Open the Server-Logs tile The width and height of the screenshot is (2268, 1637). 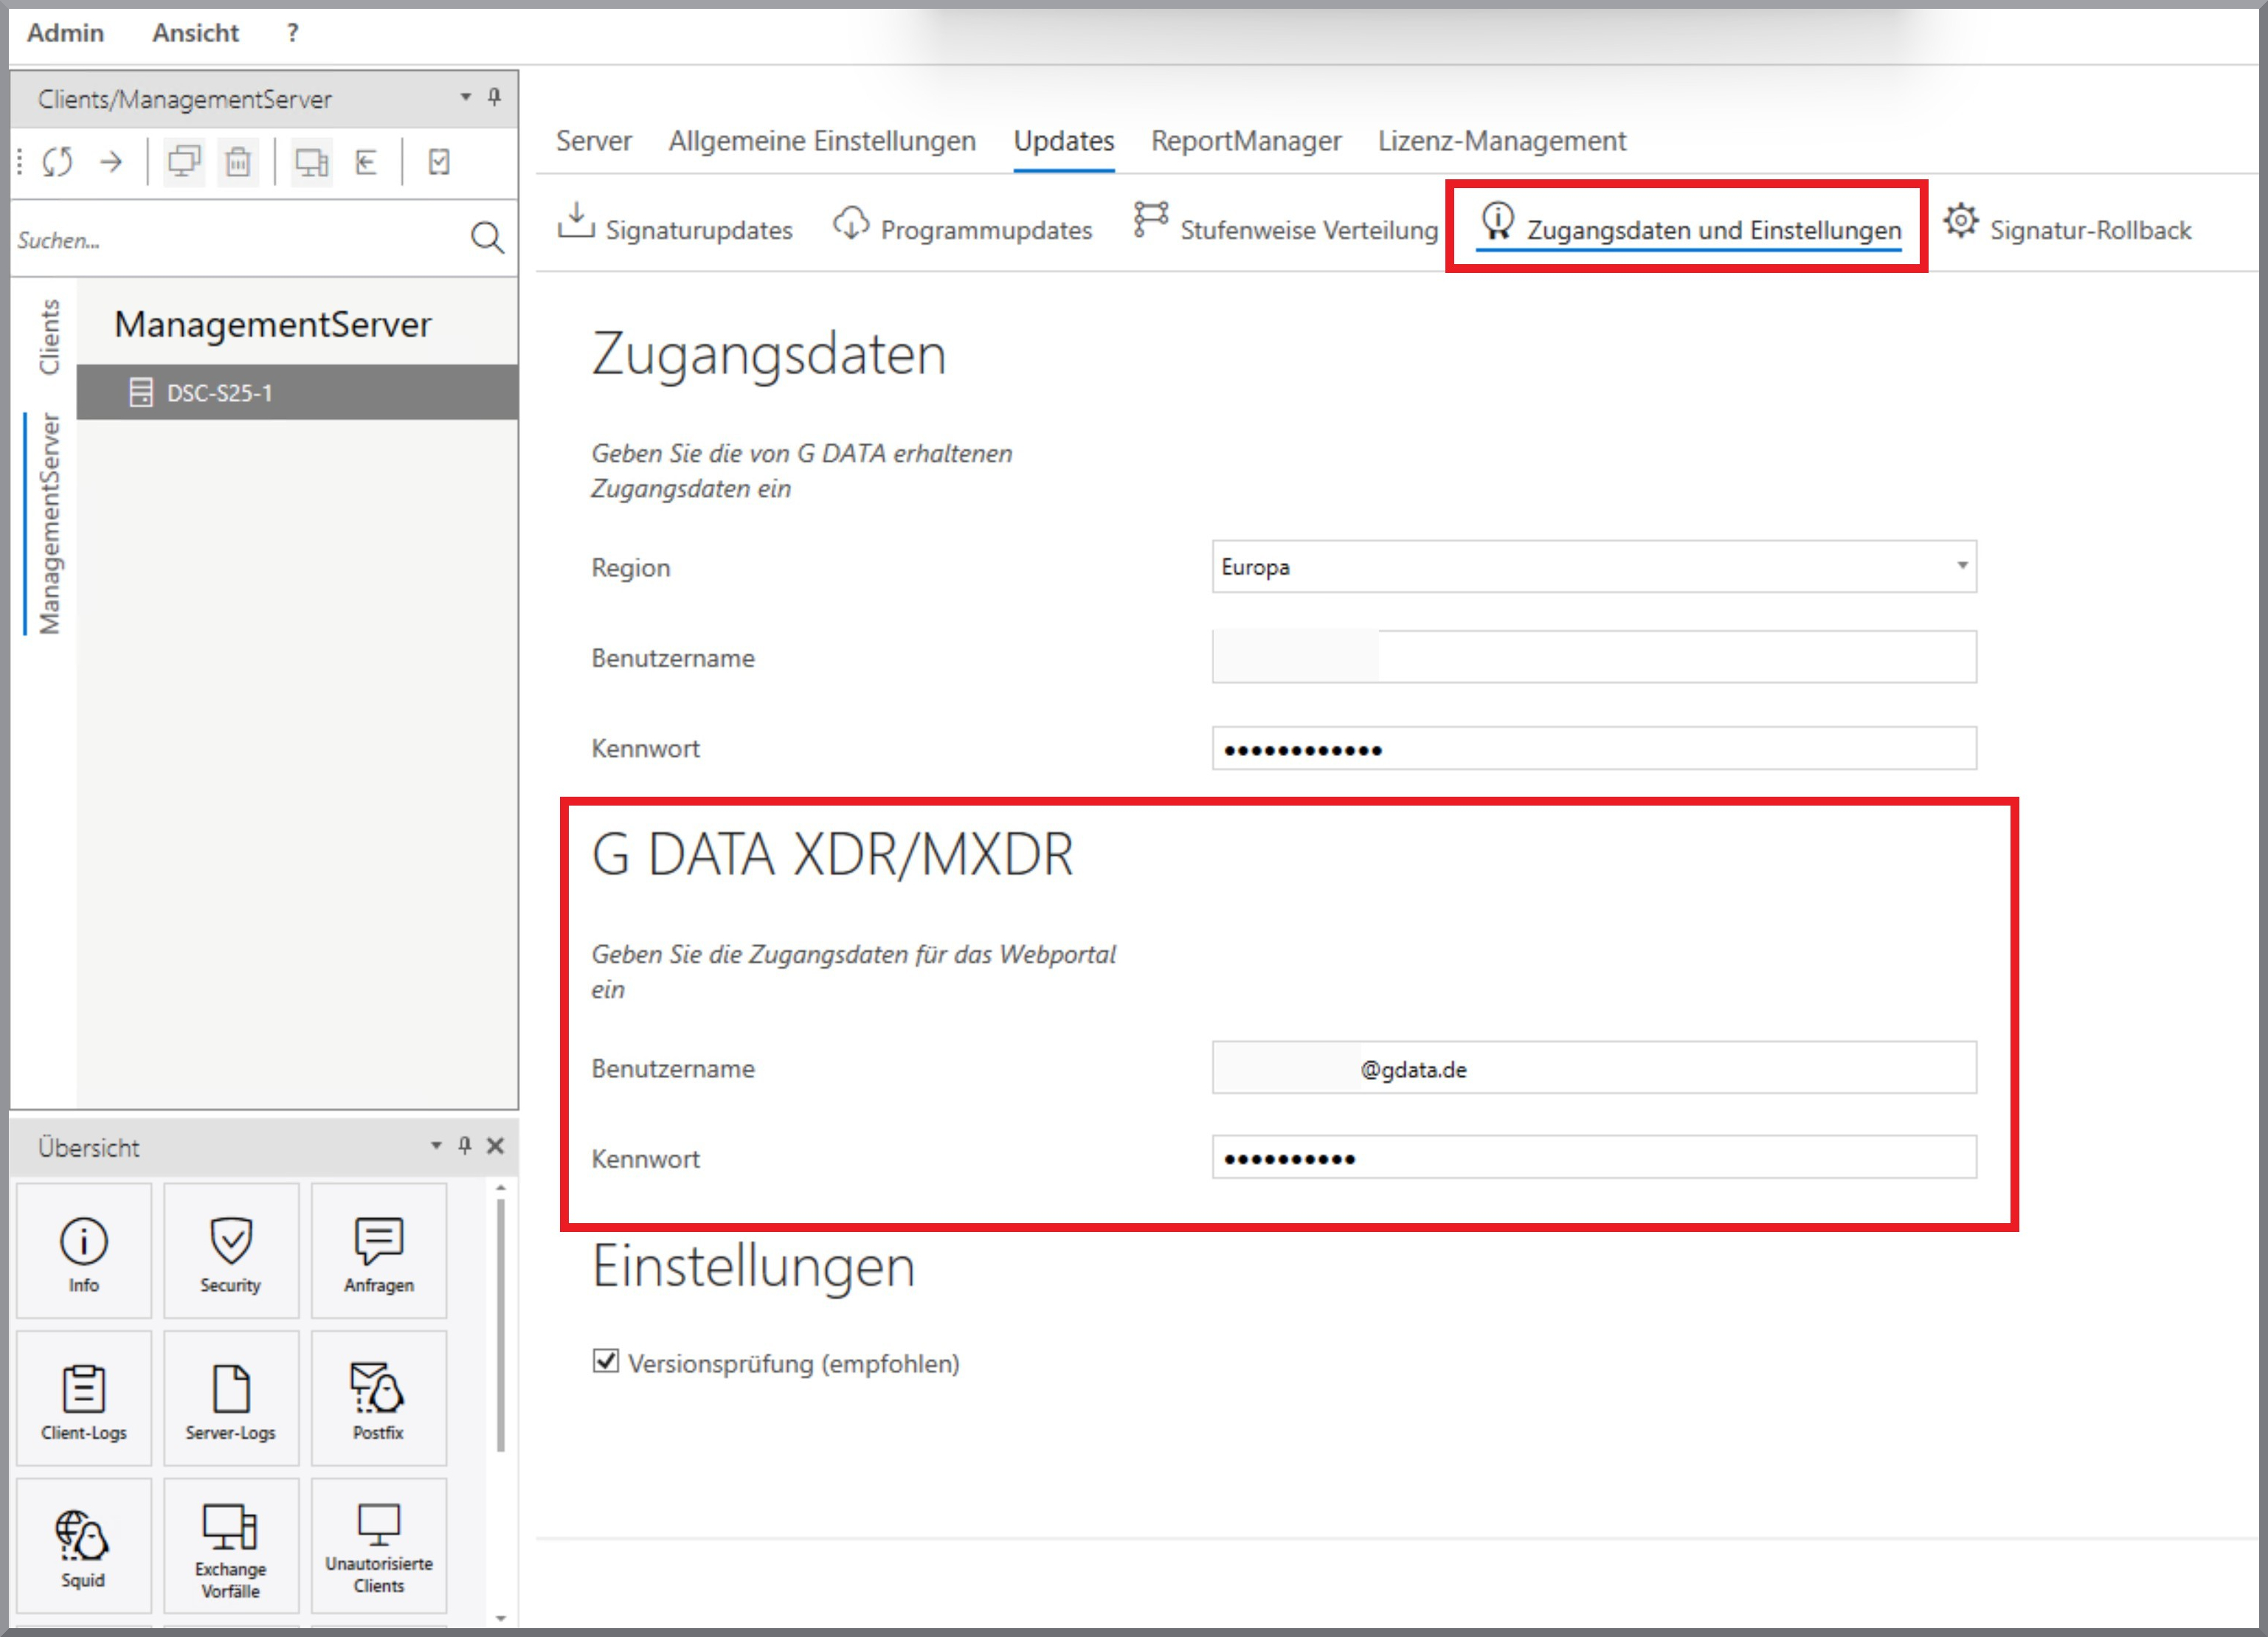231,1398
